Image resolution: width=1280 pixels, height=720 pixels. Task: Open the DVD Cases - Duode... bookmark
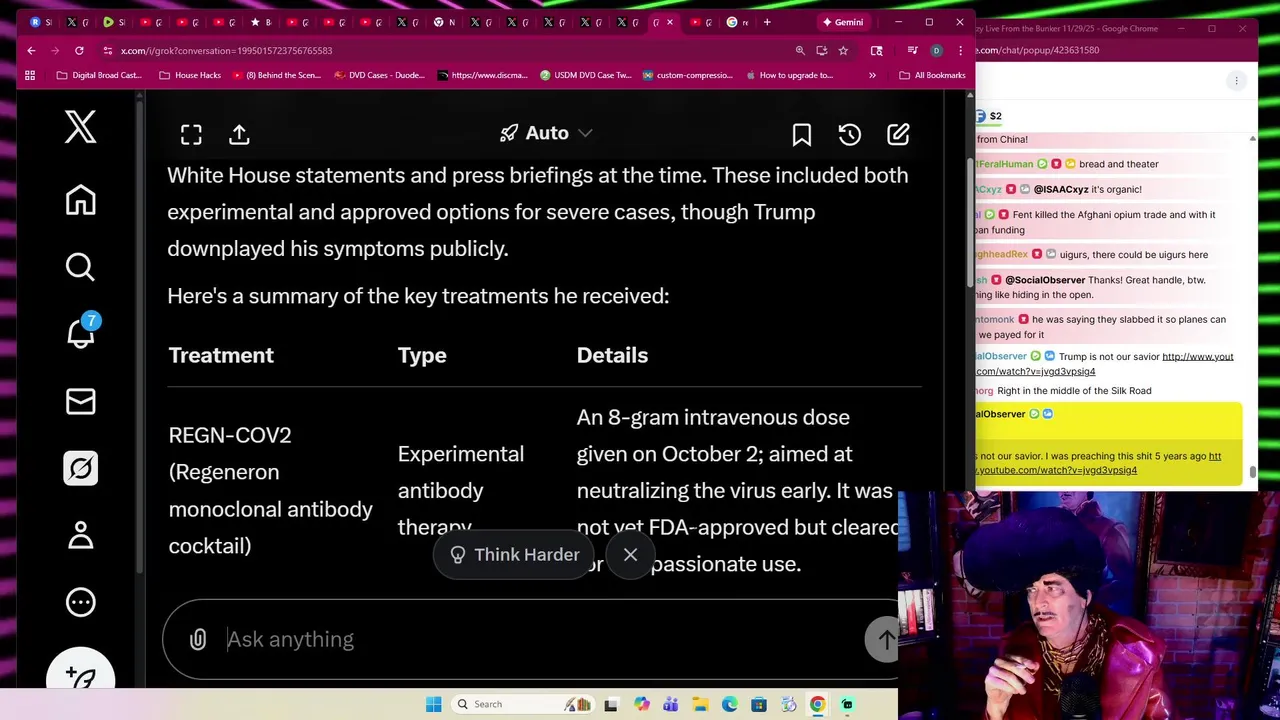pos(380,75)
